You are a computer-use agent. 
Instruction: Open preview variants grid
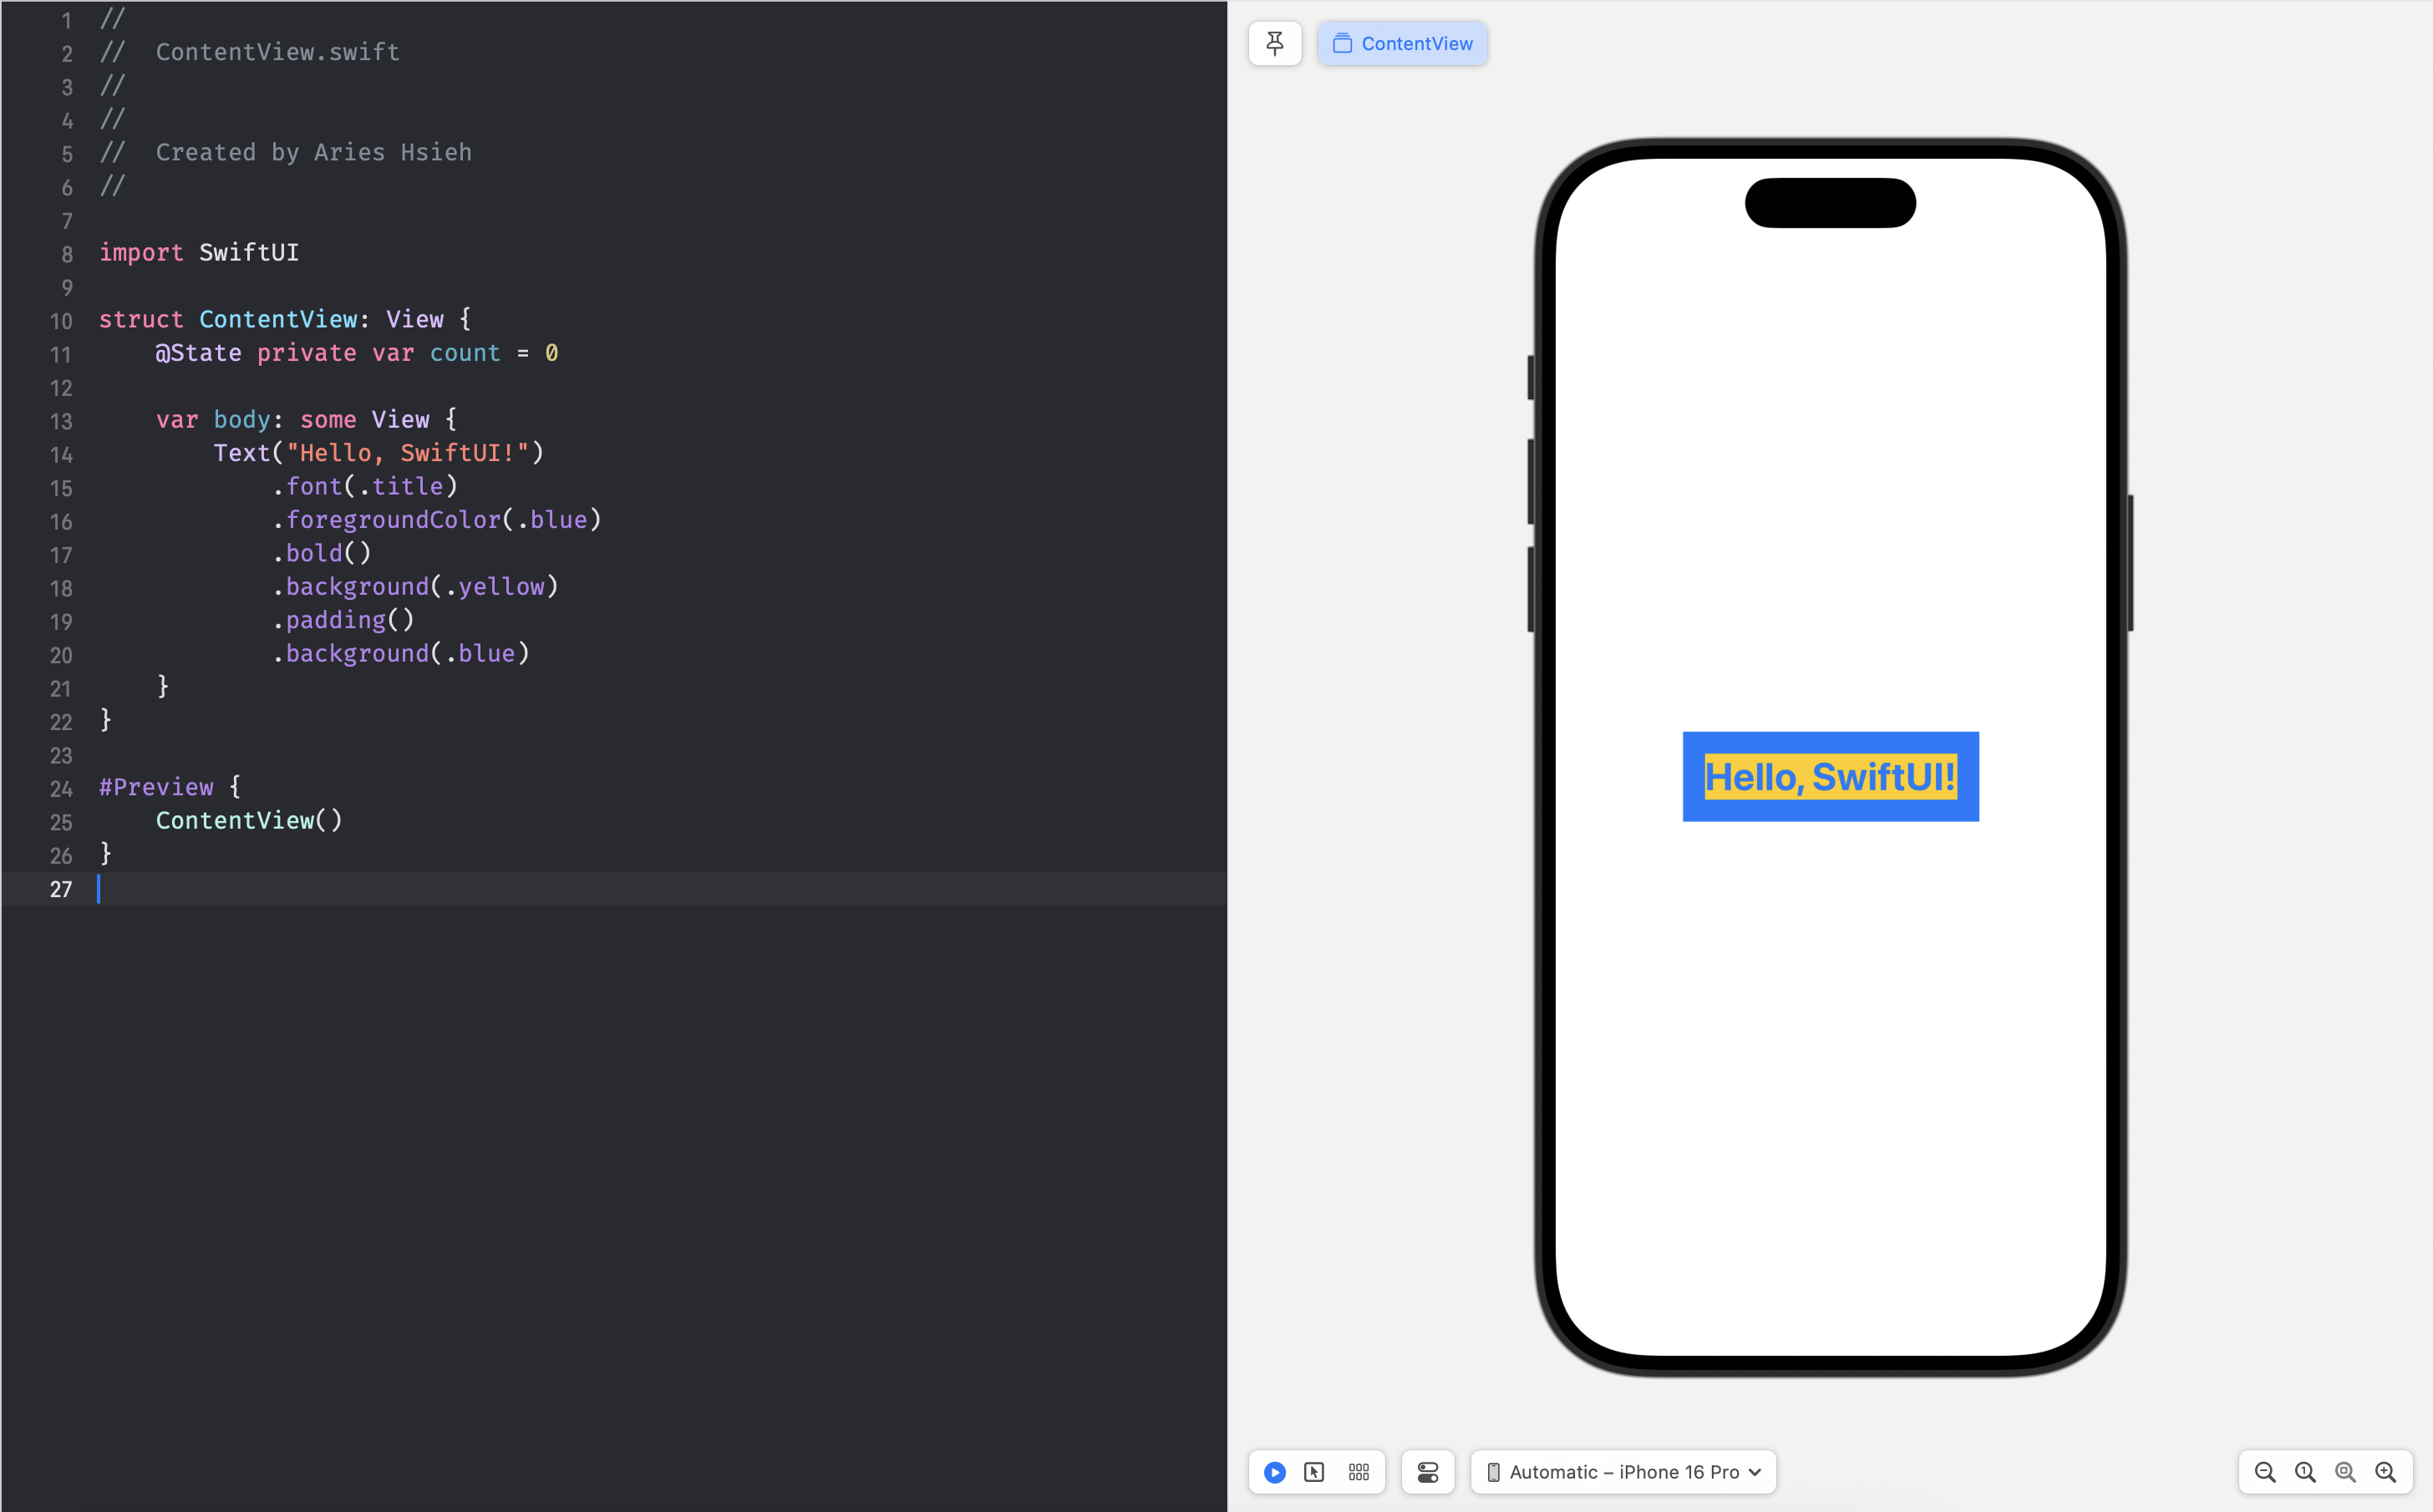1358,1472
